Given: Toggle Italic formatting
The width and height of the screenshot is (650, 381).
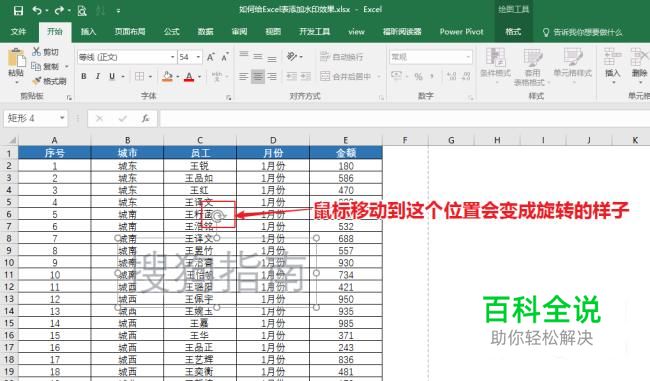Looking at the screenshot, I should (x=98, y=76).
